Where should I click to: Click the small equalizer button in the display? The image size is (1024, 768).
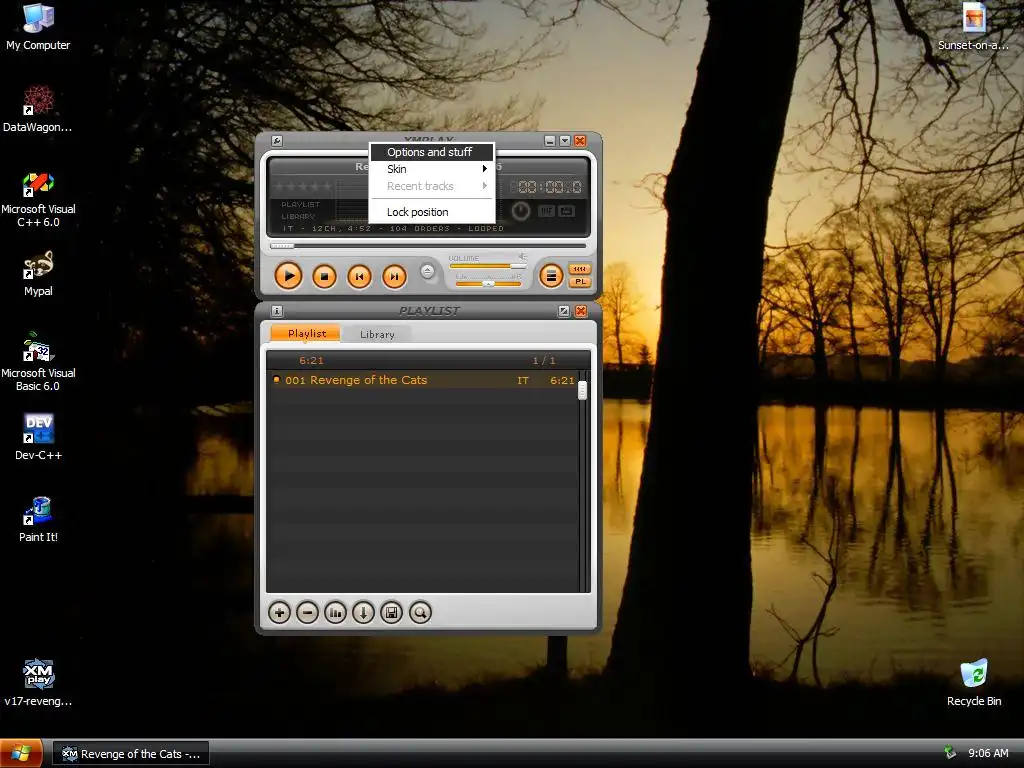pyautogui.click(x=547, y=211)
